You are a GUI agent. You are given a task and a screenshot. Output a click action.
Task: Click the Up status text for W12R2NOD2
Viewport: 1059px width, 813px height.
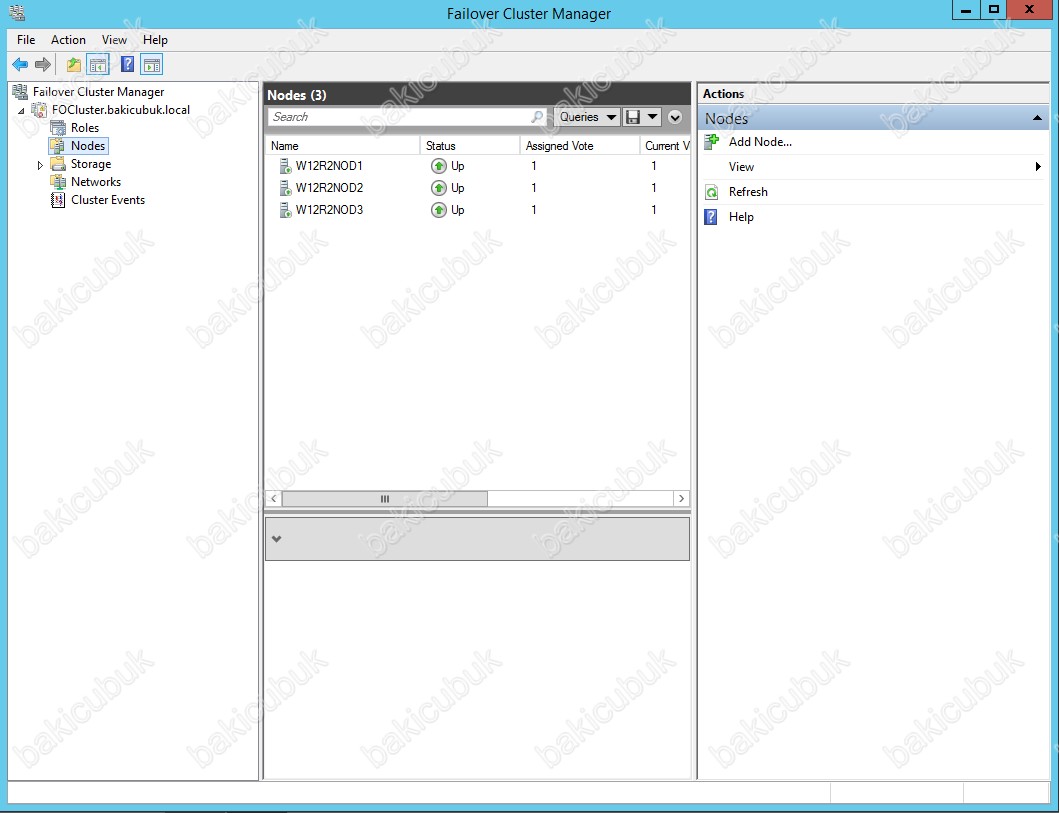point(458,188)
